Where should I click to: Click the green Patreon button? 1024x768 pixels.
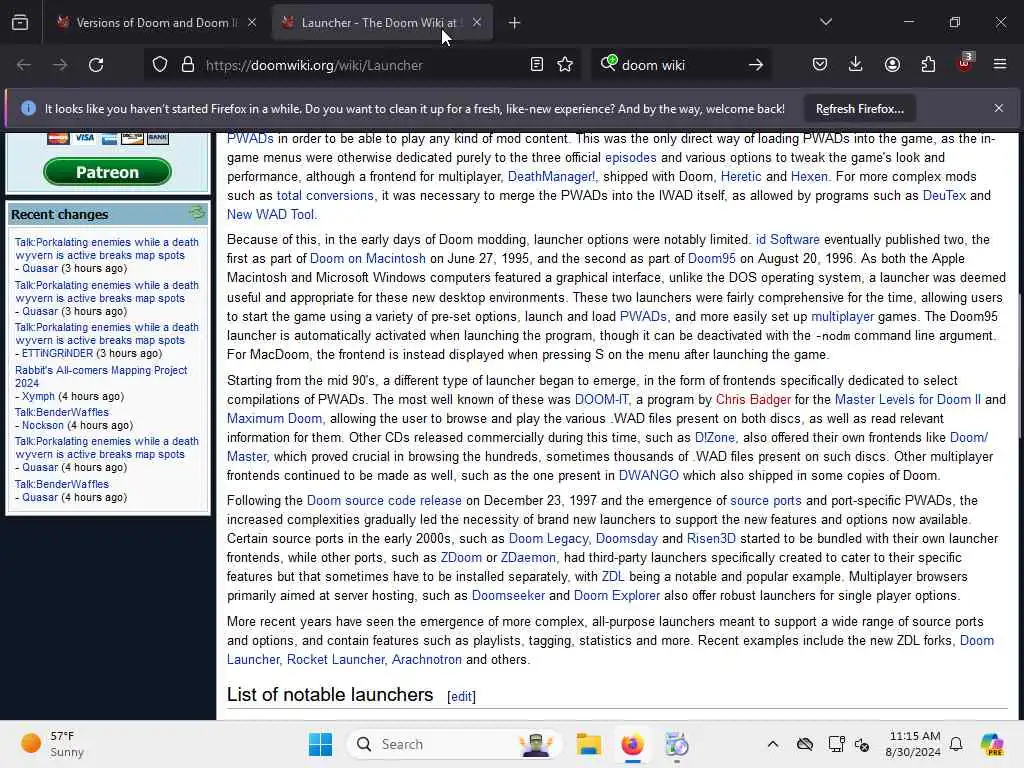tap(107, 172)
